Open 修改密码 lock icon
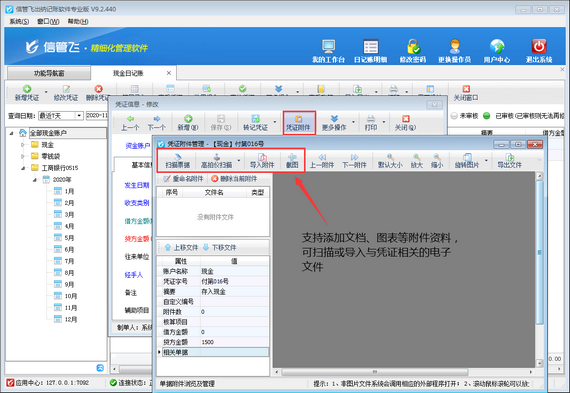The height and width of the screenshot is (393, 570). tap(413, 46)
